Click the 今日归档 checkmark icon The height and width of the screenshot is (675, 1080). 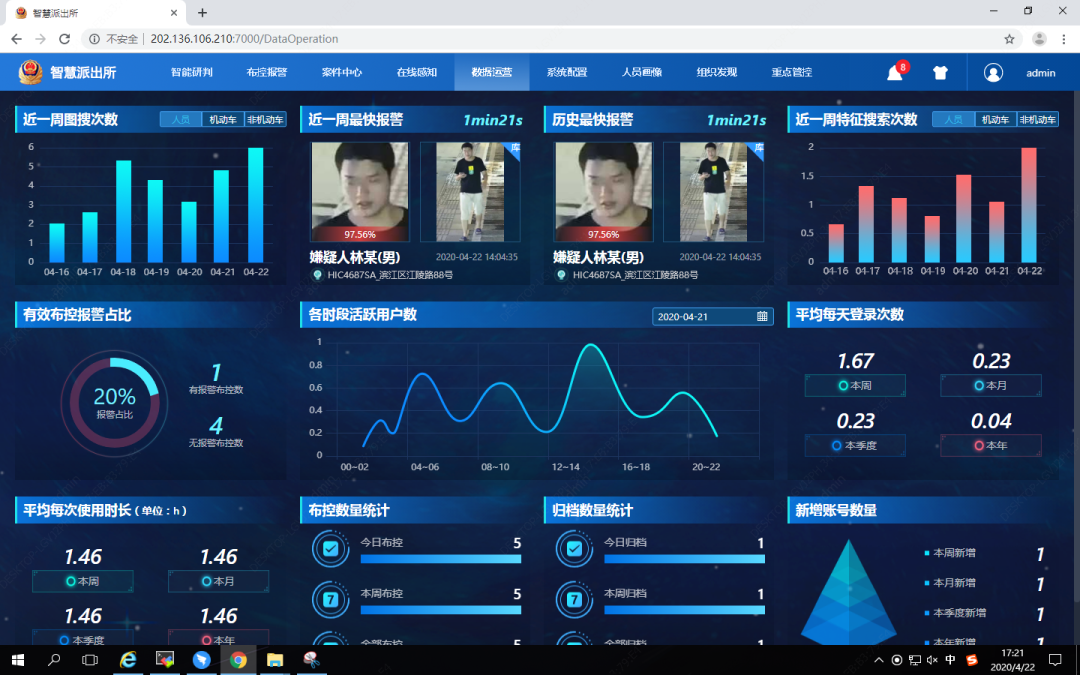574,549
